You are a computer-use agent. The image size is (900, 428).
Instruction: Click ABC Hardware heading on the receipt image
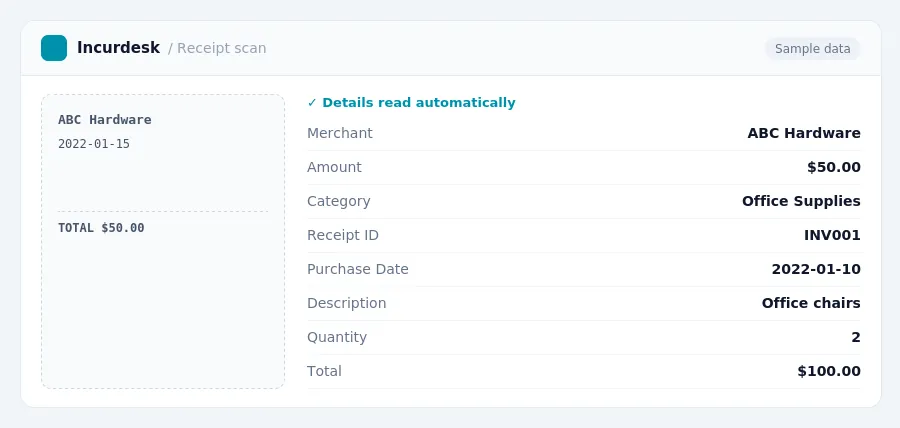[105, 120]
